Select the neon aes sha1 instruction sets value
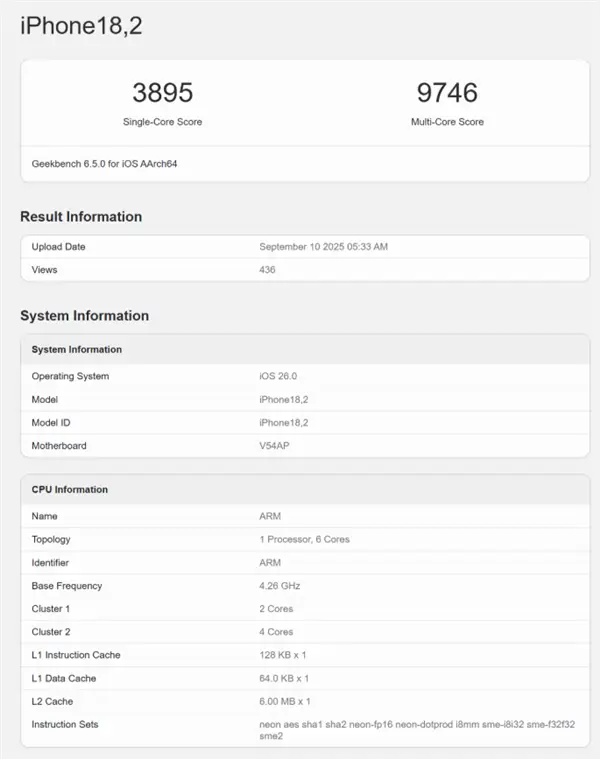This screenshot has width=600, height=759. [417, 730]
